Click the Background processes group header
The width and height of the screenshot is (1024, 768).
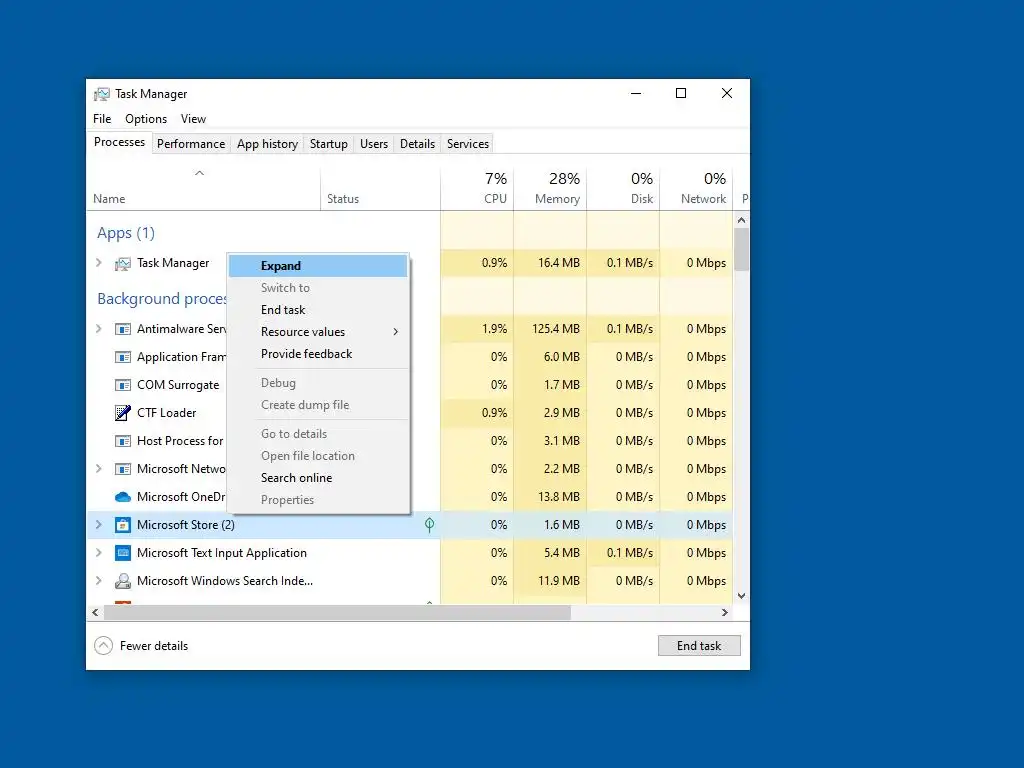click(x=162, y=299)
